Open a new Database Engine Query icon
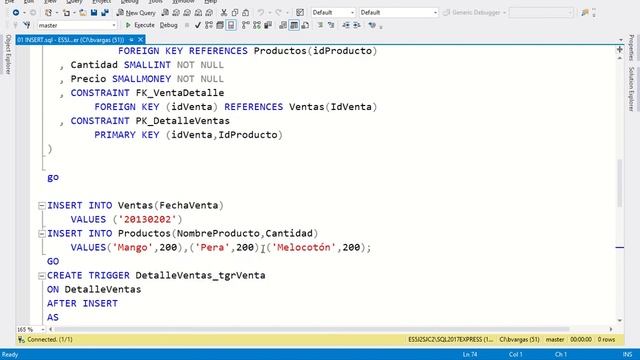 coord(165,13)
